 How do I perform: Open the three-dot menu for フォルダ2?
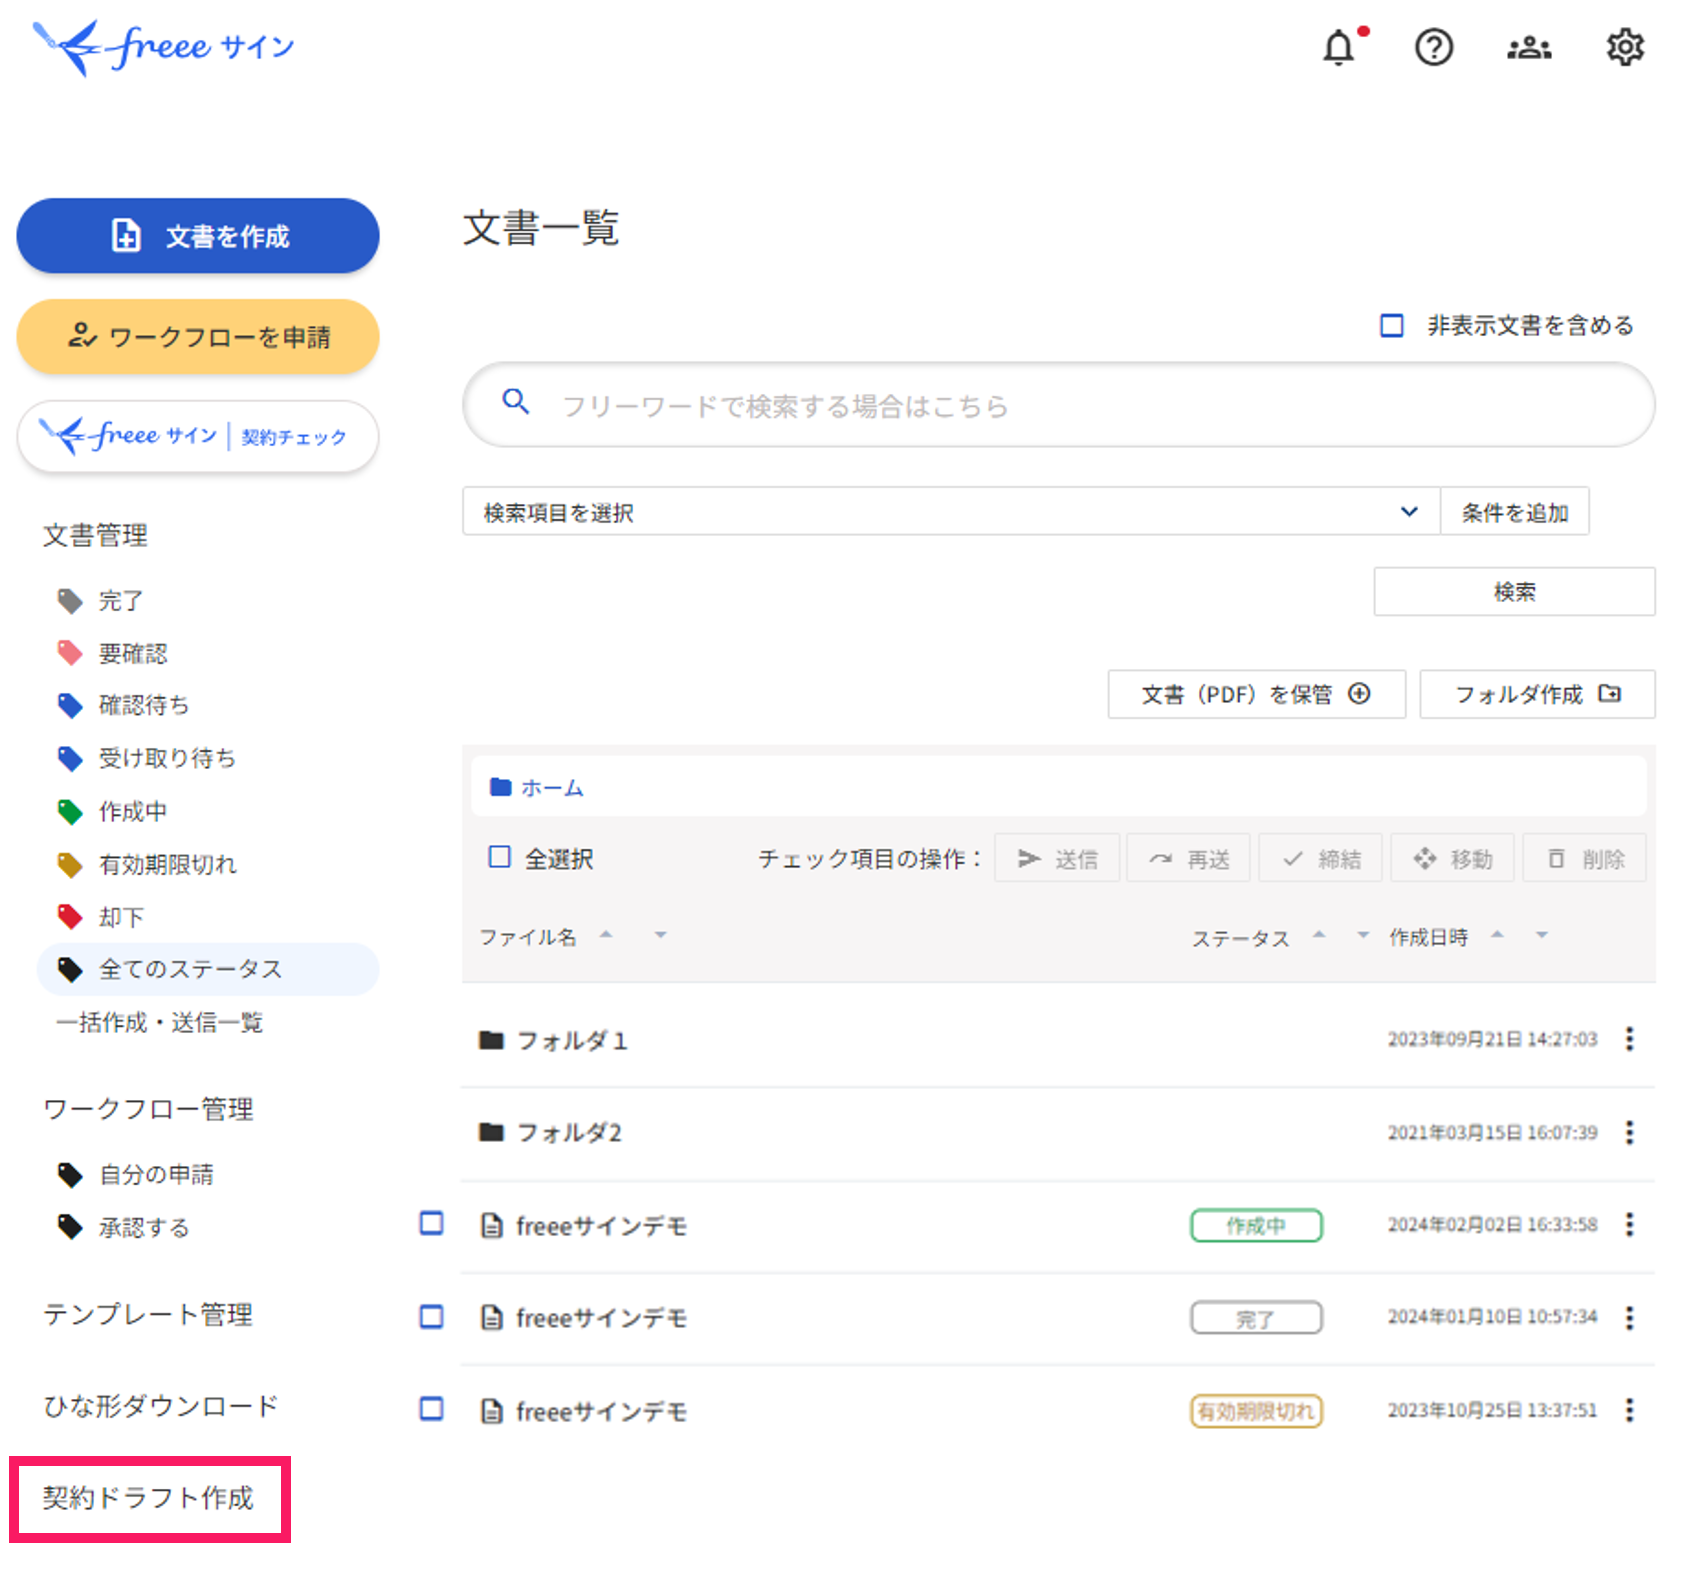tap(1630, 1132)
